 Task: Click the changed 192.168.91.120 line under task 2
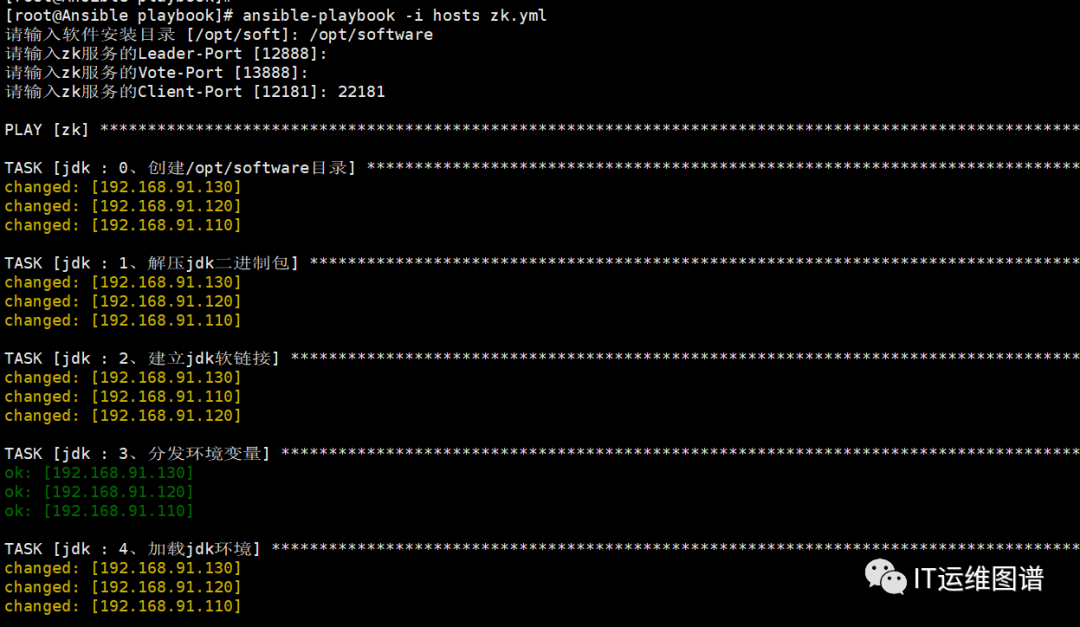pos(123,415)
